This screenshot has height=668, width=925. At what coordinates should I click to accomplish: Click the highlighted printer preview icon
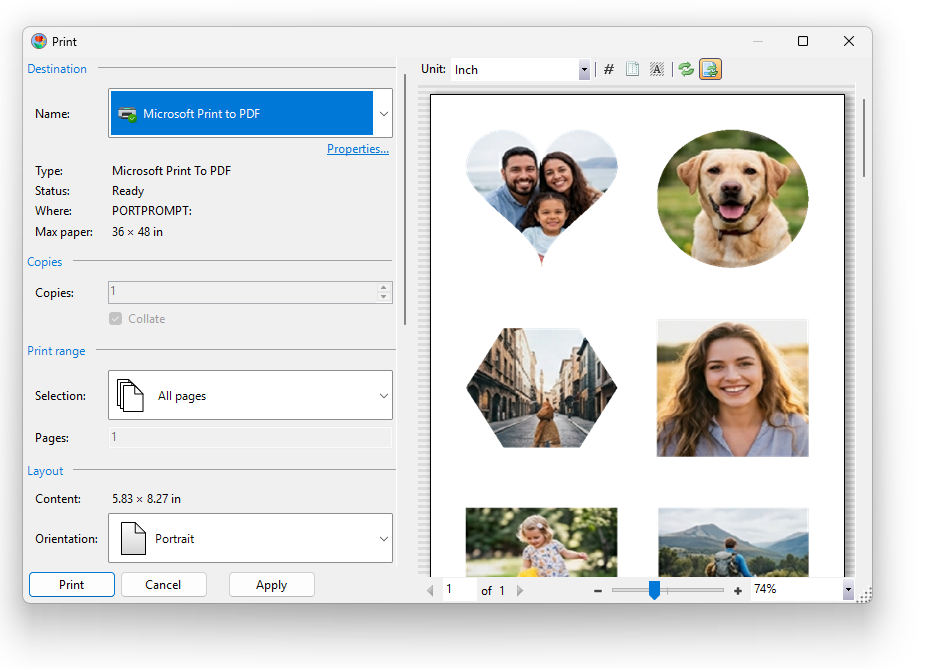coord(710,69)
